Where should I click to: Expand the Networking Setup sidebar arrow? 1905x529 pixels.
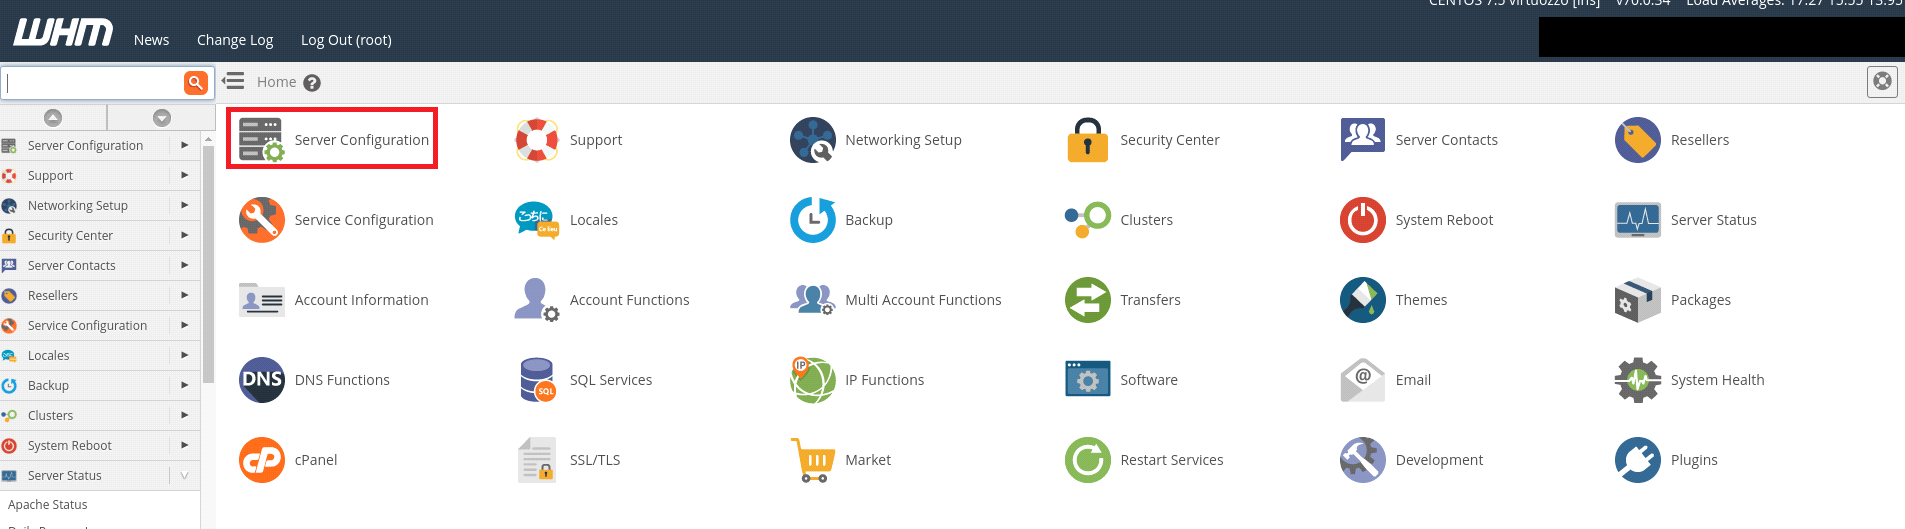point(184,205)
